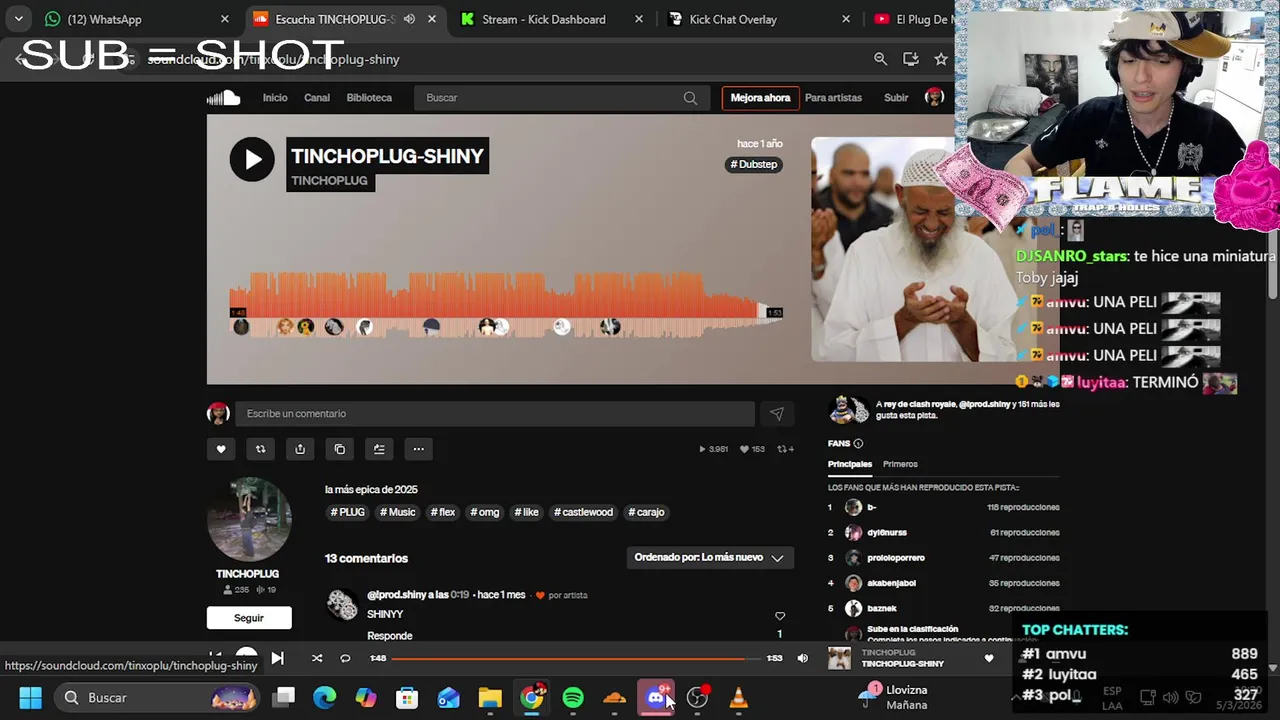Open the Windows Start button
Screen dimensions: 1280x720
click(x=30, y=697)
